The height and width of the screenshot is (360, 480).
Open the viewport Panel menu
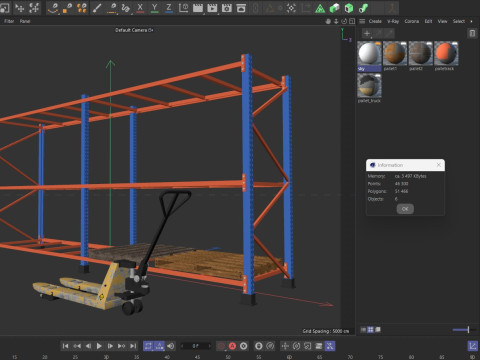point(25,21)
